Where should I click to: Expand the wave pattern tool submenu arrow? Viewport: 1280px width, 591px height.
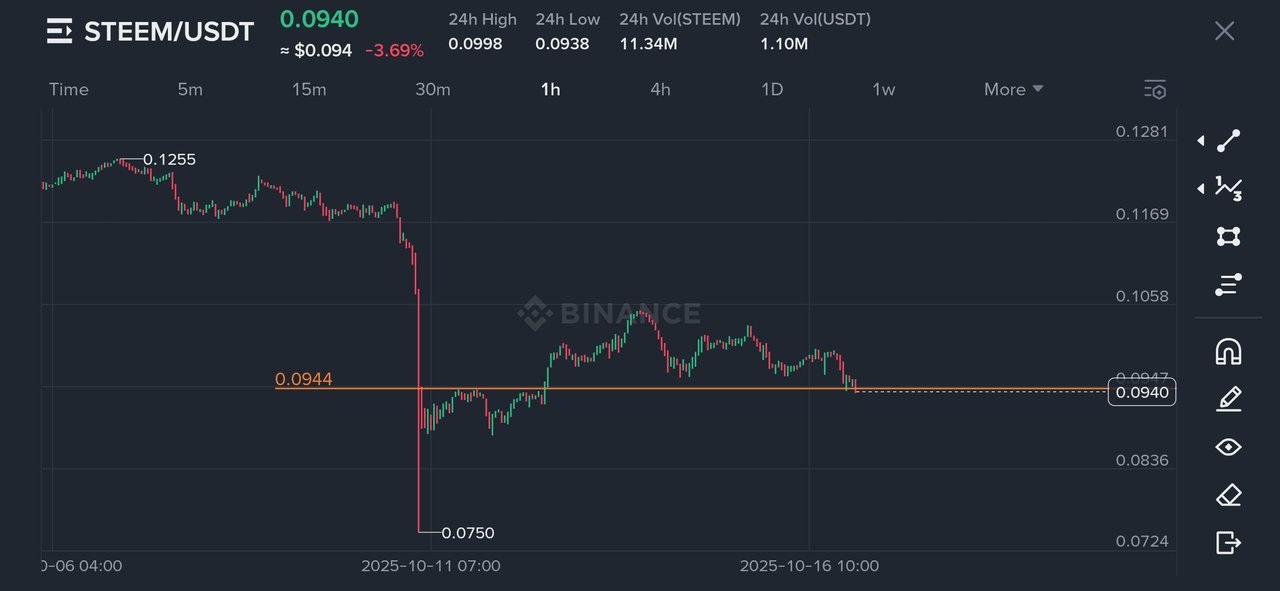pyautogui.click(x=1201, y=188)
